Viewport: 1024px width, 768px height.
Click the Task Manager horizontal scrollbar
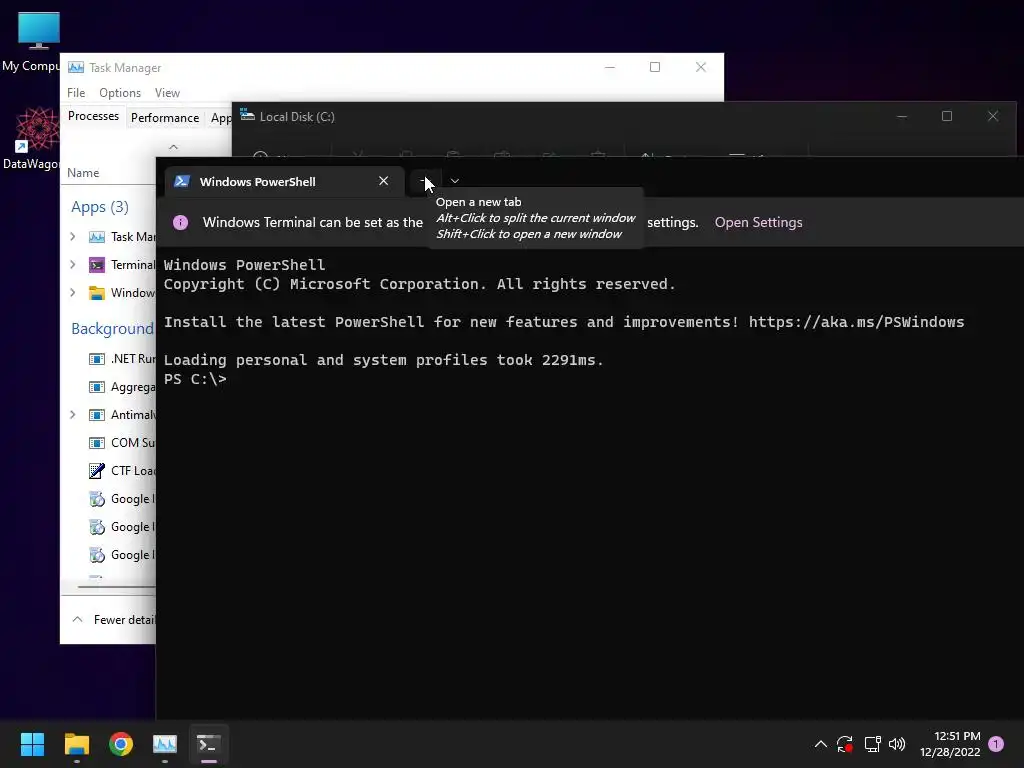point(116,586)
